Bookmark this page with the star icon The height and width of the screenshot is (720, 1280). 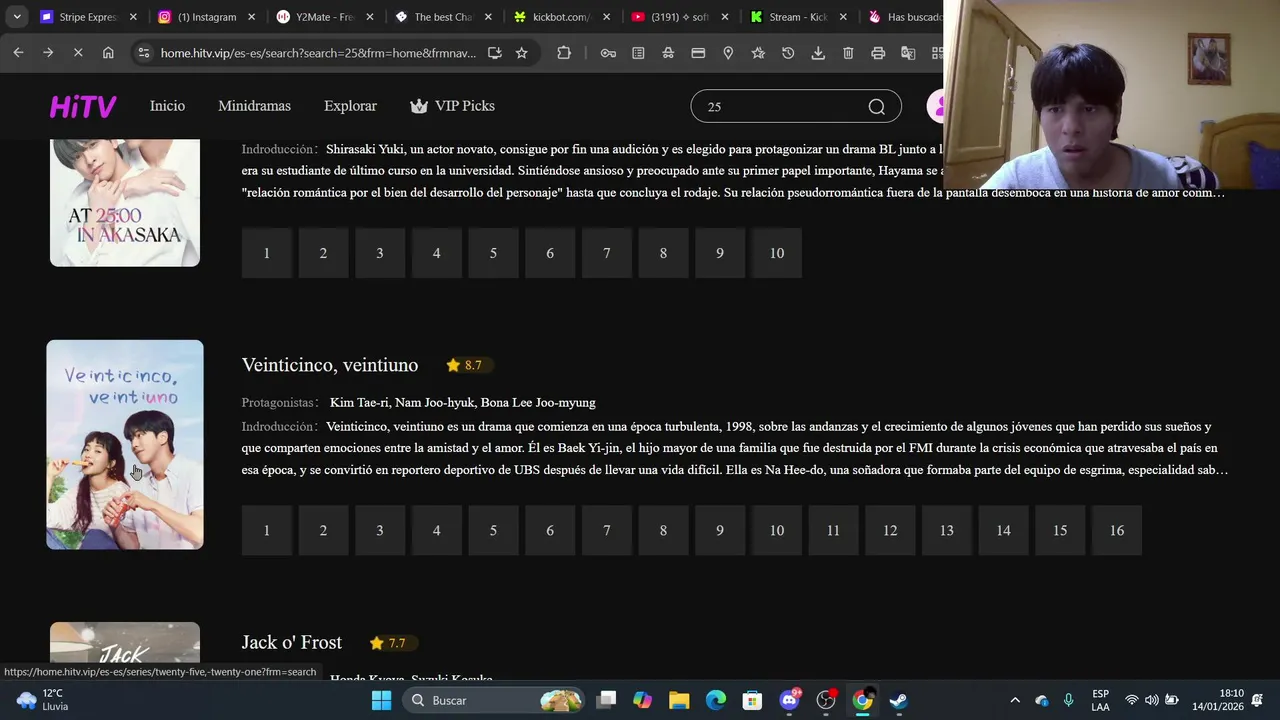pyautogui.click(x=521, y=53)
